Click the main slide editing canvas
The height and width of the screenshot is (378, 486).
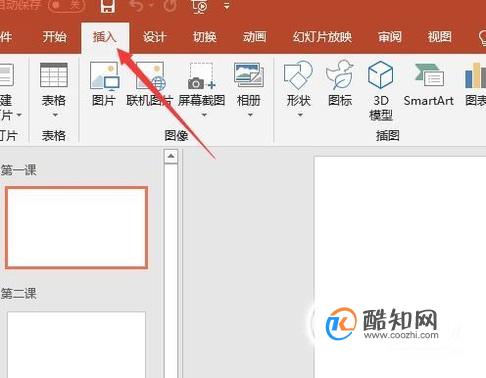point(400,267)
